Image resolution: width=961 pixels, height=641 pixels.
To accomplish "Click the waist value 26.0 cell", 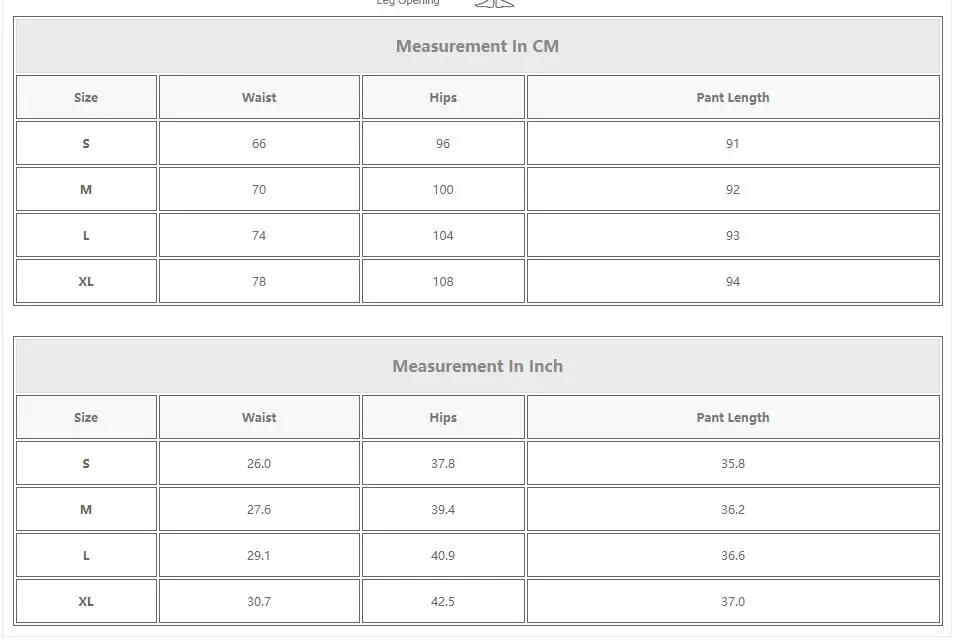I will point(259,463).
